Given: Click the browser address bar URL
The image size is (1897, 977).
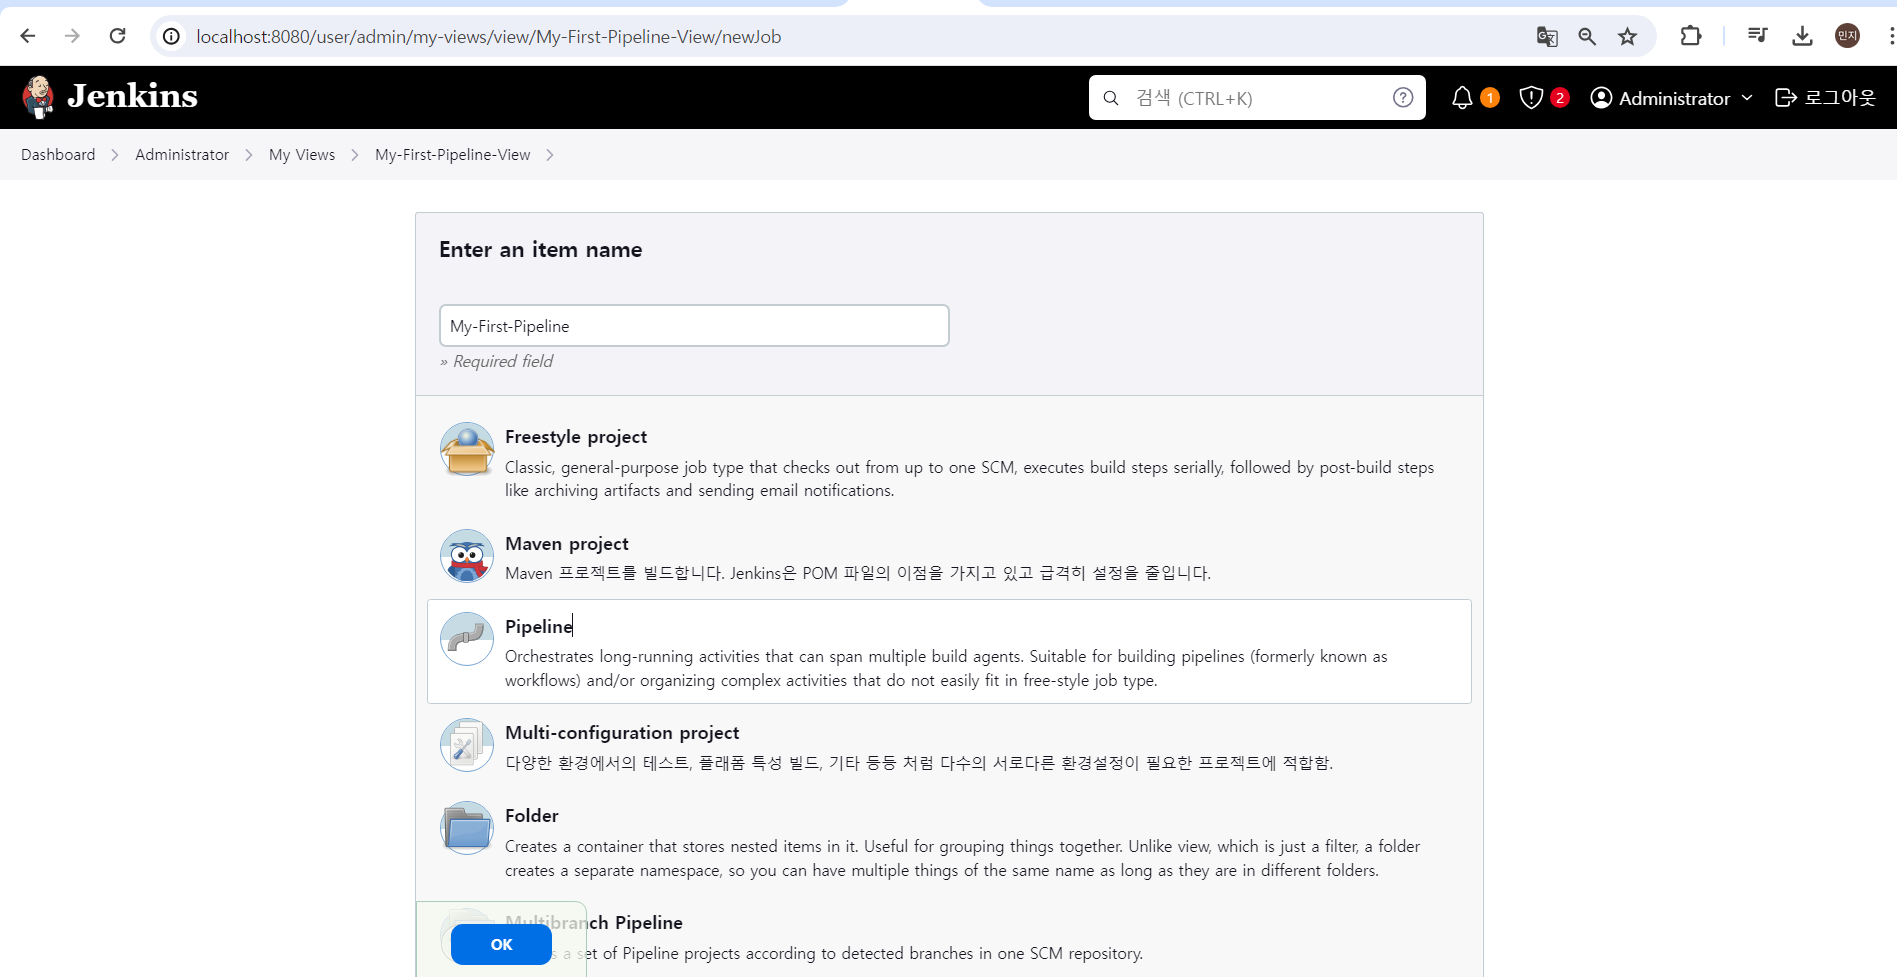Looking at the screenshot, I should [x=488, y=37].
